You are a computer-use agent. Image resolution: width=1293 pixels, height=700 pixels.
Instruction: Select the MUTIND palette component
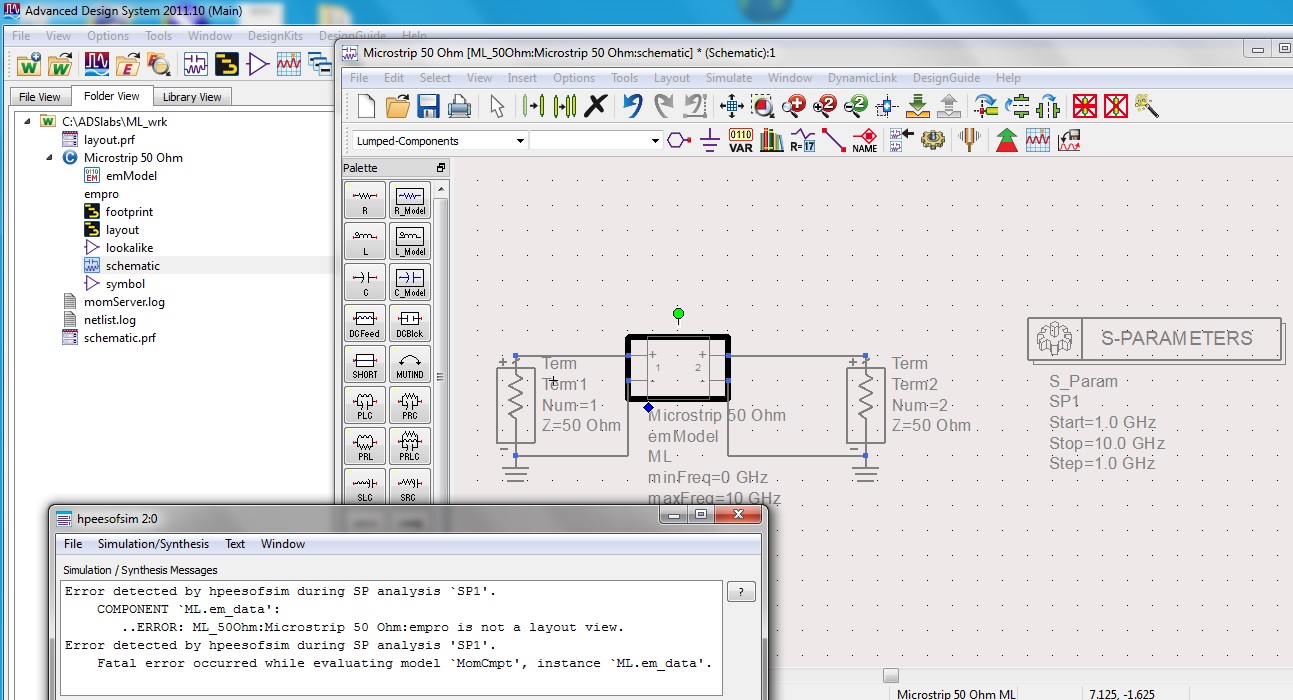pos(409,364)
